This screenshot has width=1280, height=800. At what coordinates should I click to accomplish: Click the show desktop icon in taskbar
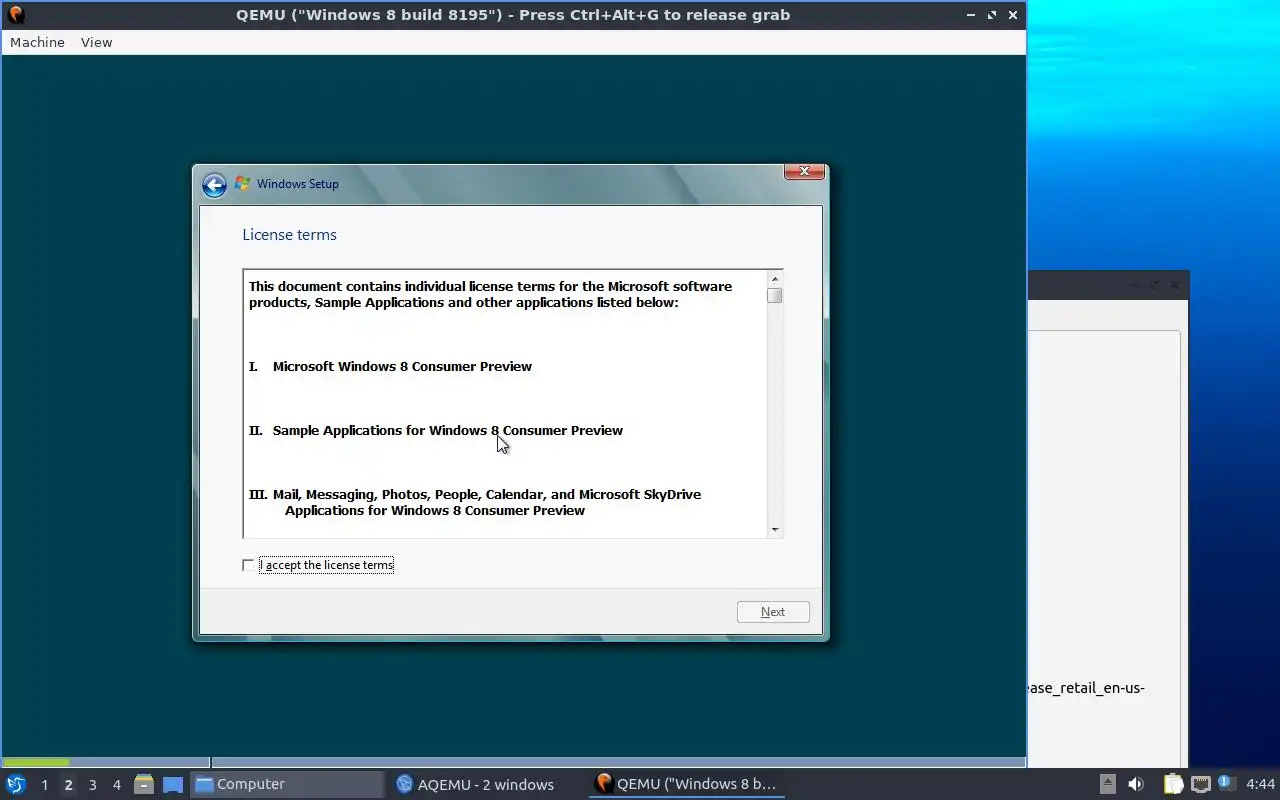[x=173, y=784]
